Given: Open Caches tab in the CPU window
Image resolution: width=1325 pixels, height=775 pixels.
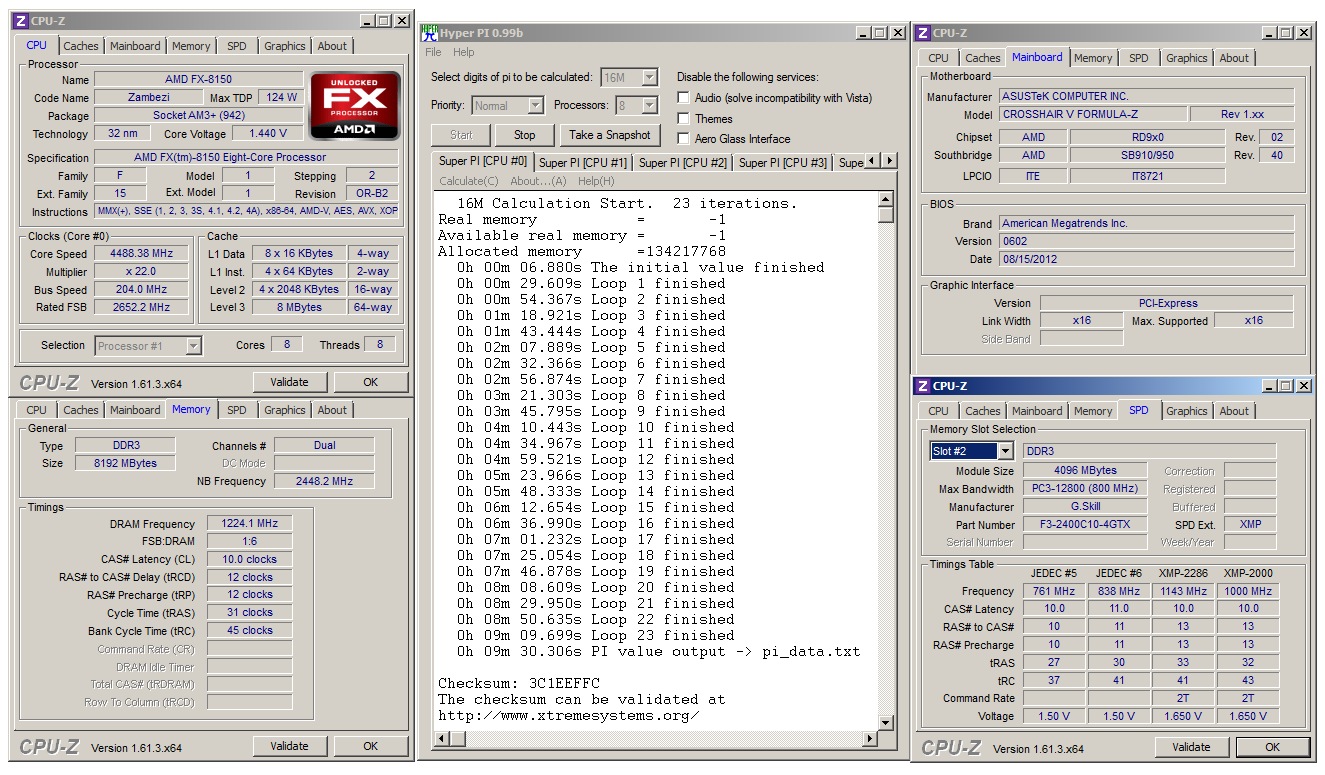Looking at the screenshot, I should (x=81, y=46).
